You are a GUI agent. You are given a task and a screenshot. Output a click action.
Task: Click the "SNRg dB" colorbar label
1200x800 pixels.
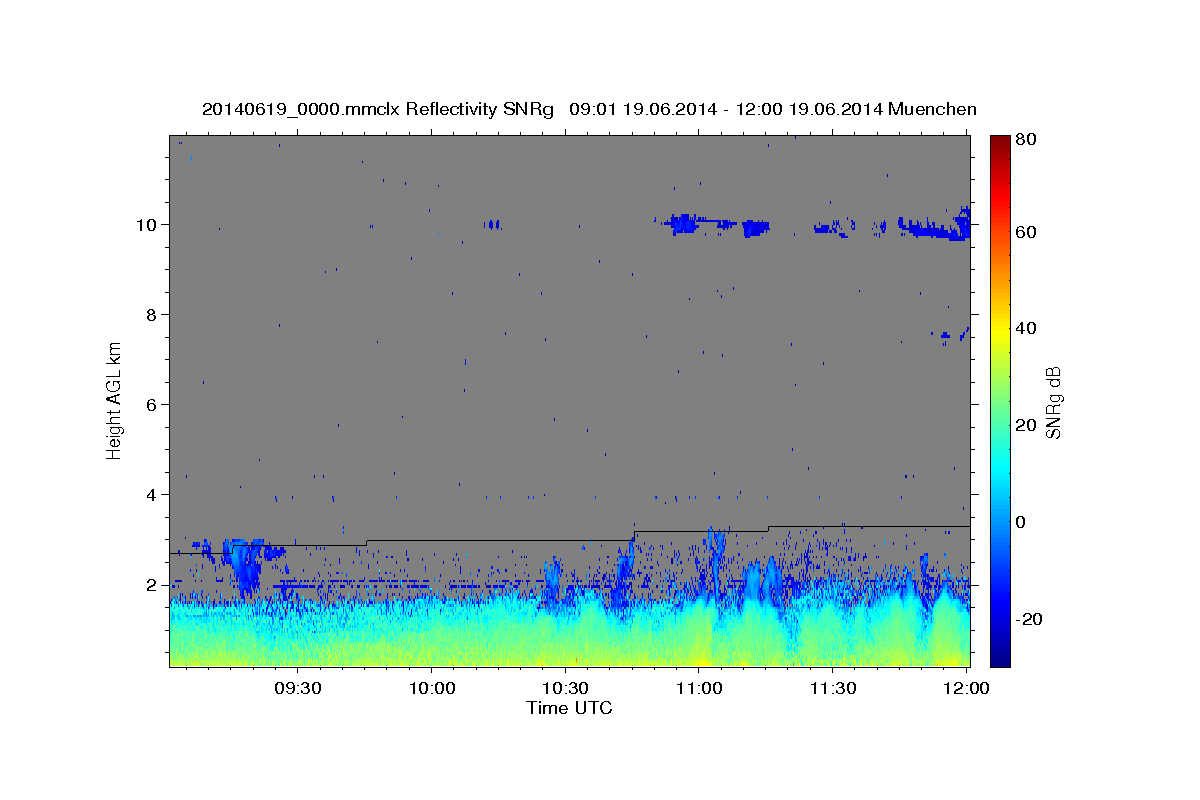coord(1053,402)
